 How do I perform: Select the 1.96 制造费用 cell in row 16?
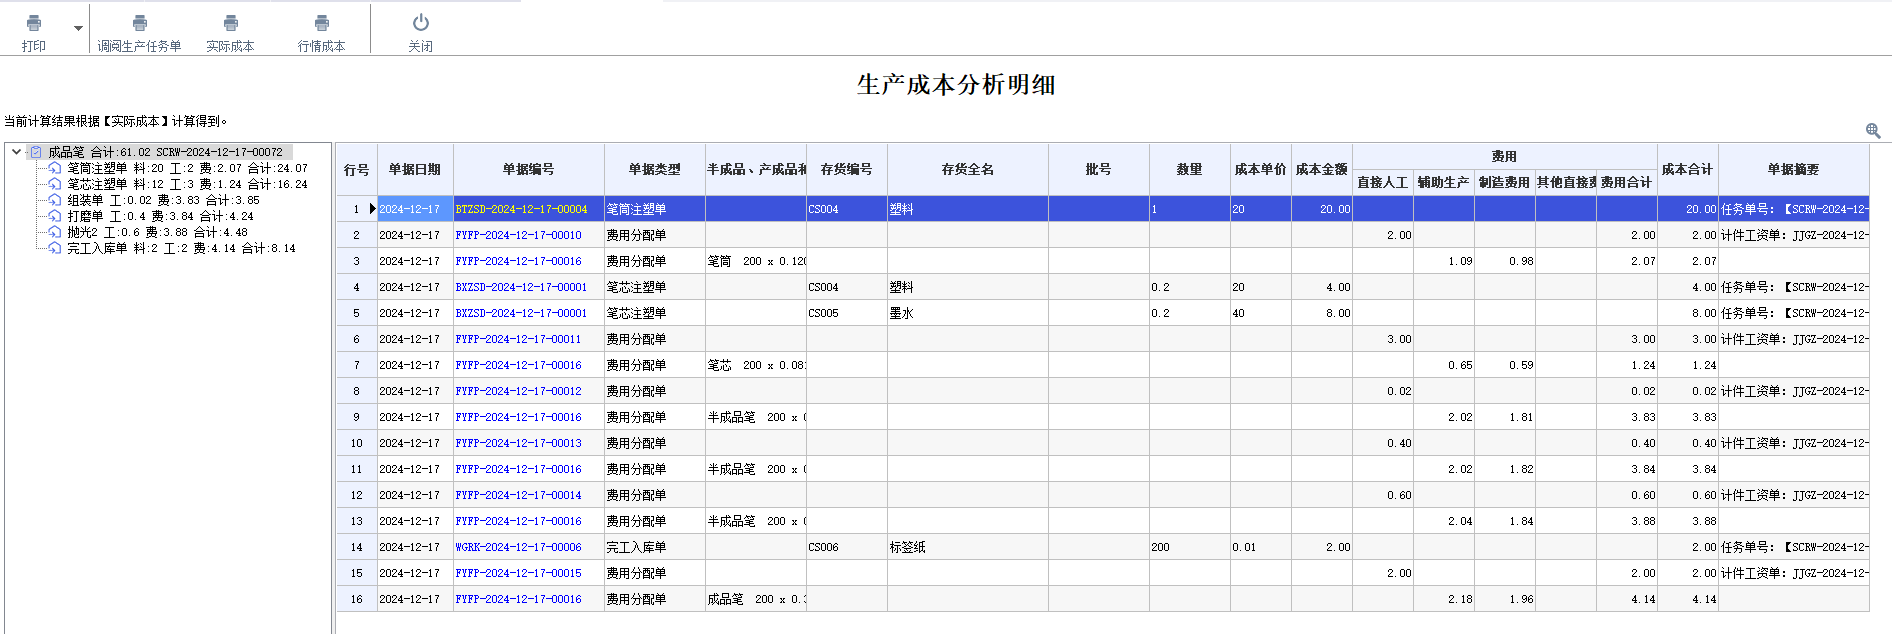(1505, 599)
